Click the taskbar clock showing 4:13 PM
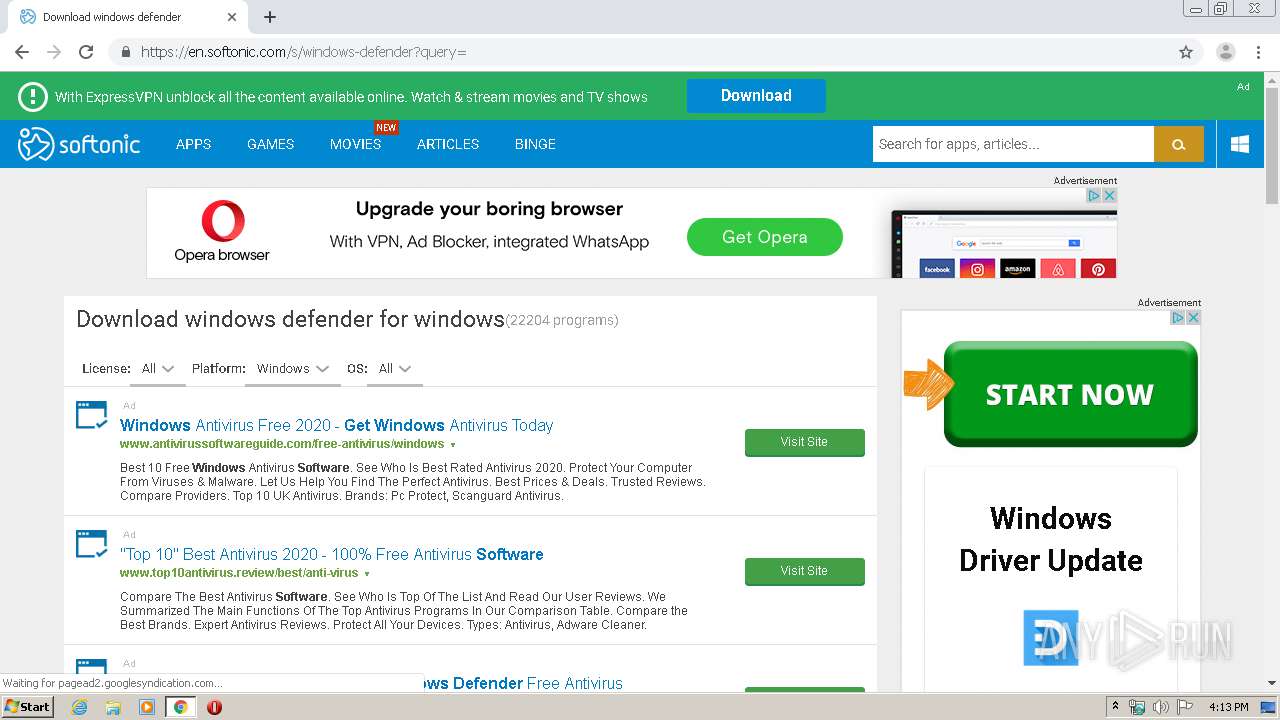The width and height of the screenshot is (1280, 720). (x=1229, y=707)
